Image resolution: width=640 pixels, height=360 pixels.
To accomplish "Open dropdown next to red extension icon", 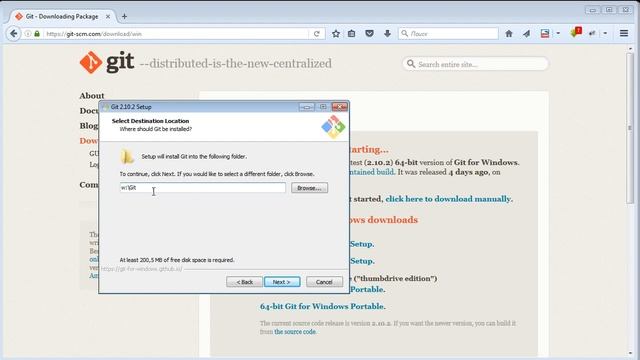I will point(558,34).
